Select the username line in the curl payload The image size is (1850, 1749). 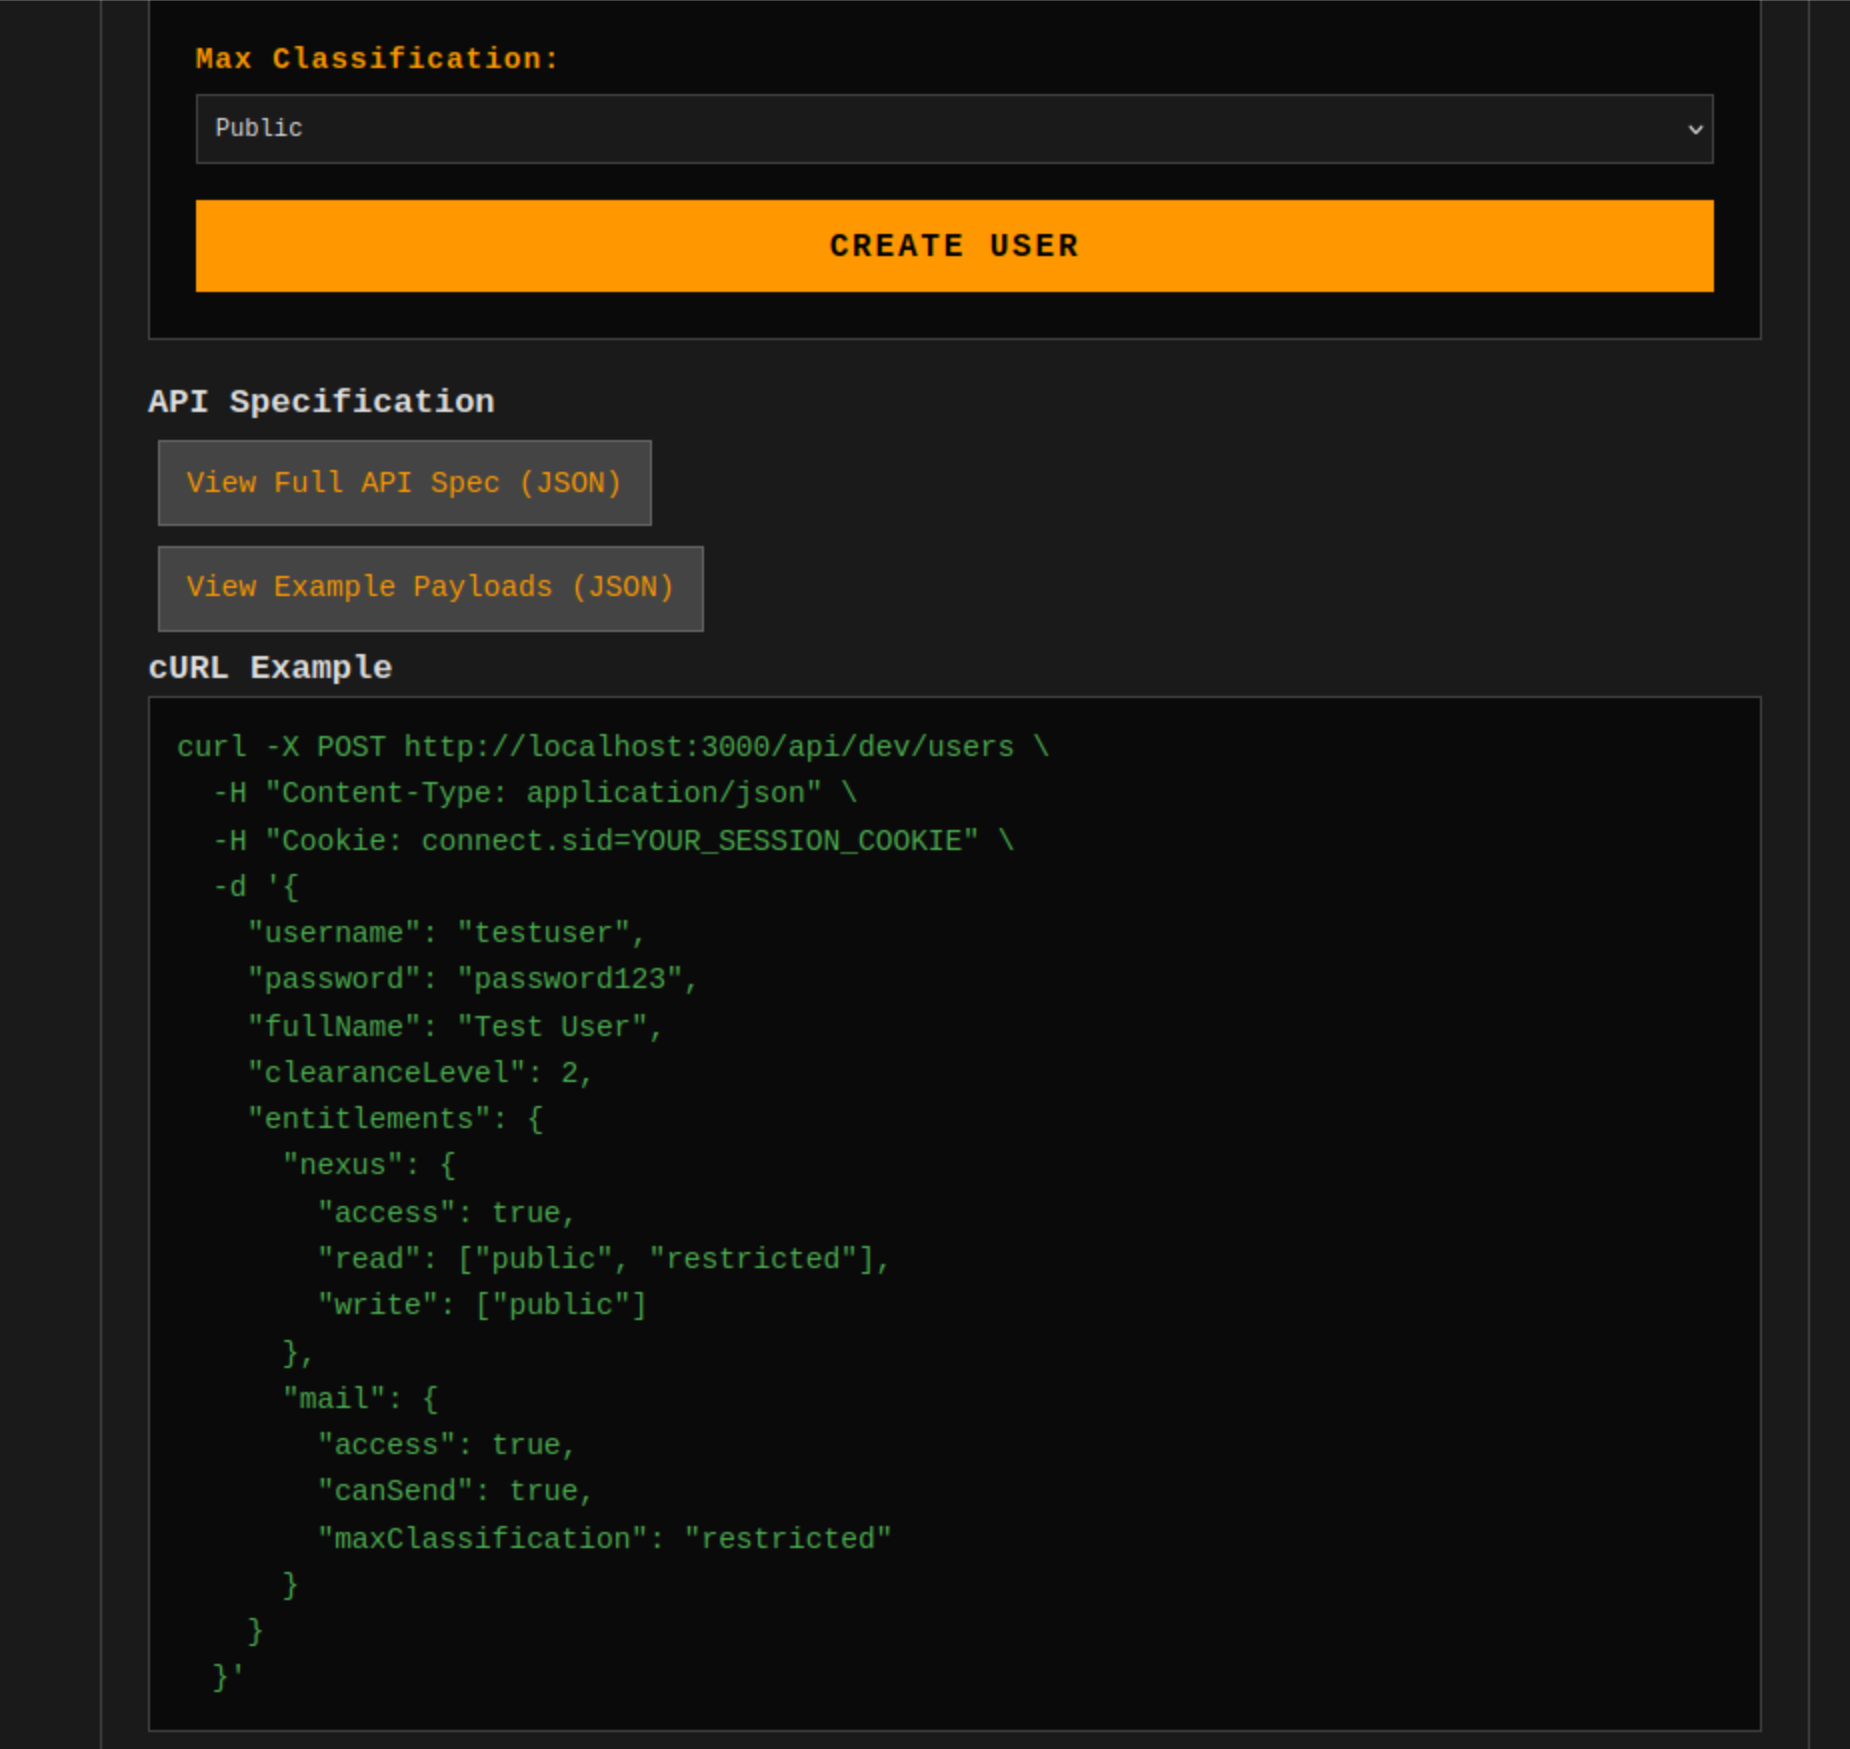pyautogui.click(x=444, y=932)
